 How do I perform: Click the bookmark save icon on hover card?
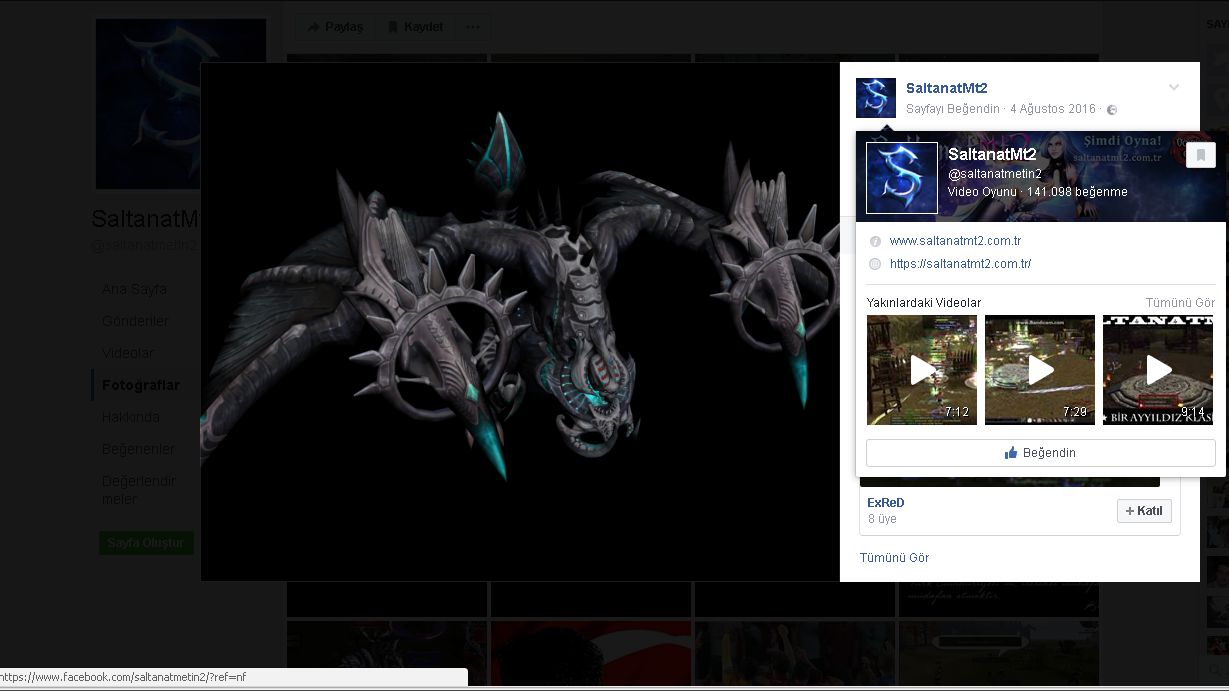(x=1201, y=155)
